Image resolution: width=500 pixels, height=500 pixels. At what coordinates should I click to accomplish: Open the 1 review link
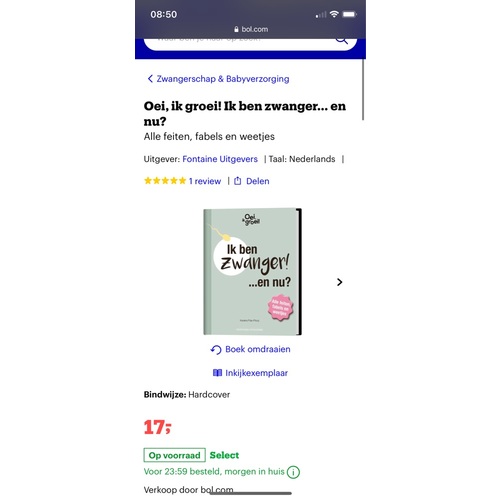coord(205,181)
